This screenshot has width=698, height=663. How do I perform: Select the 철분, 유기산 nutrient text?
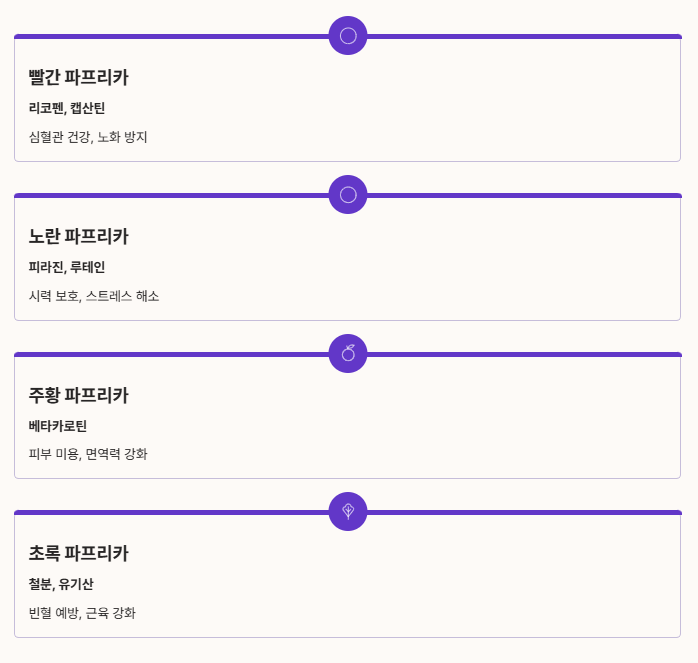[x=61, y=584]
